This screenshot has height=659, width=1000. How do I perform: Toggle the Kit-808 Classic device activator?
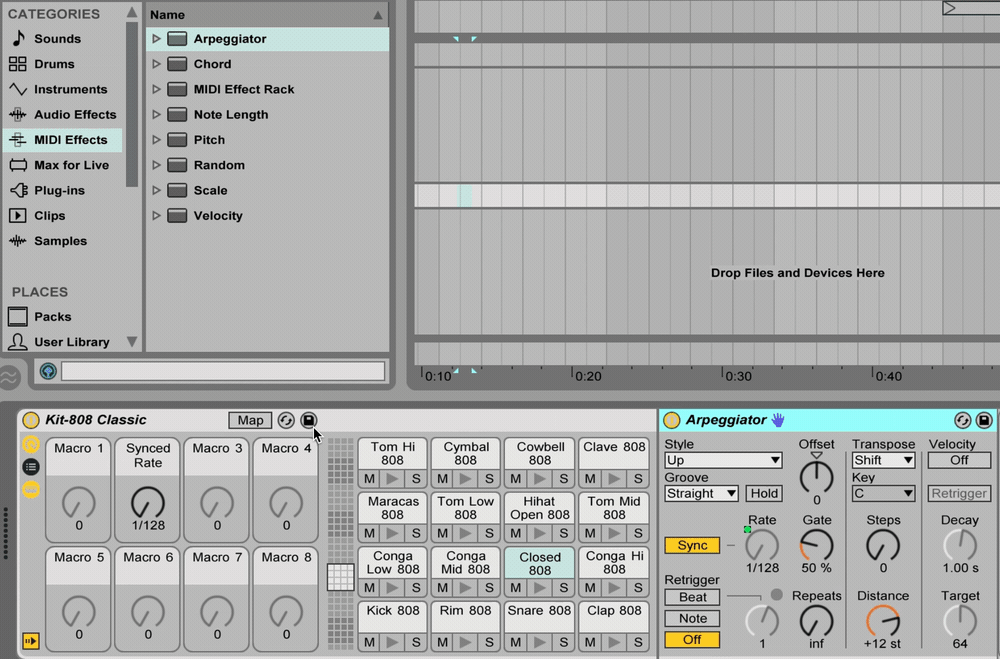coord(31,420)
